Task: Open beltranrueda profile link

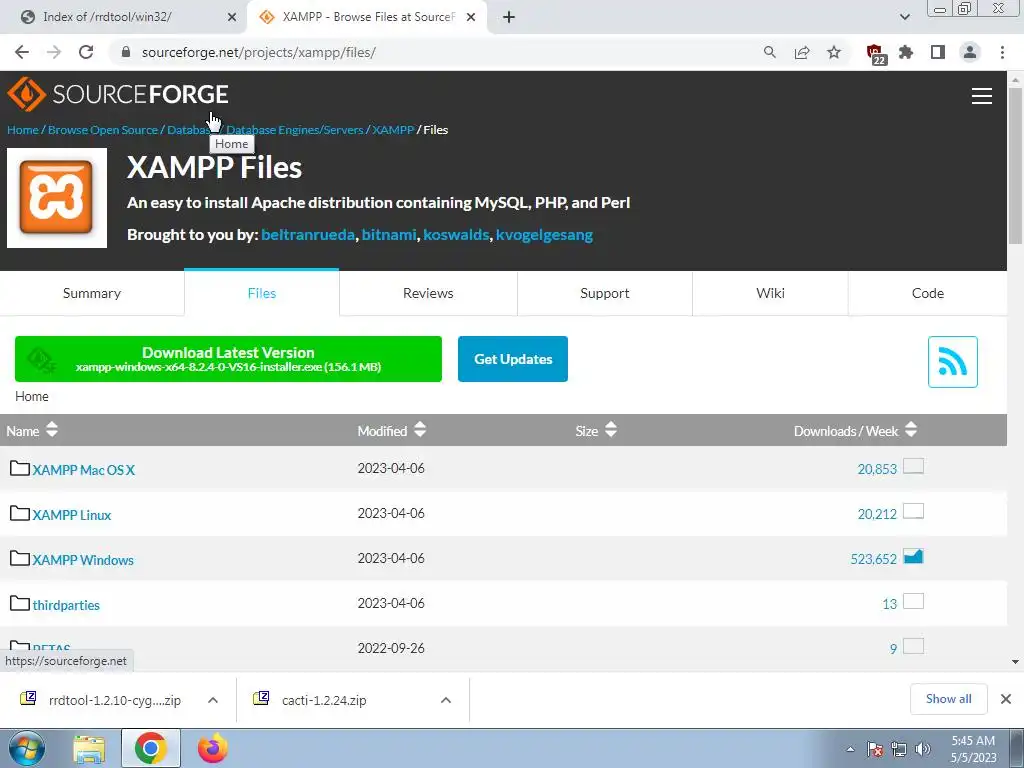Action: point(308,234)
